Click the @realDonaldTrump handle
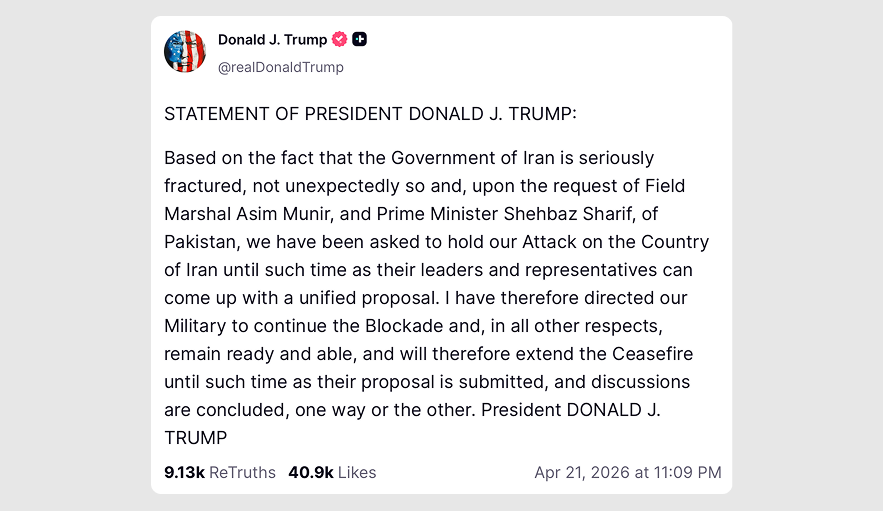The width and height of the screenshot is (883, 511). (280, 67)
